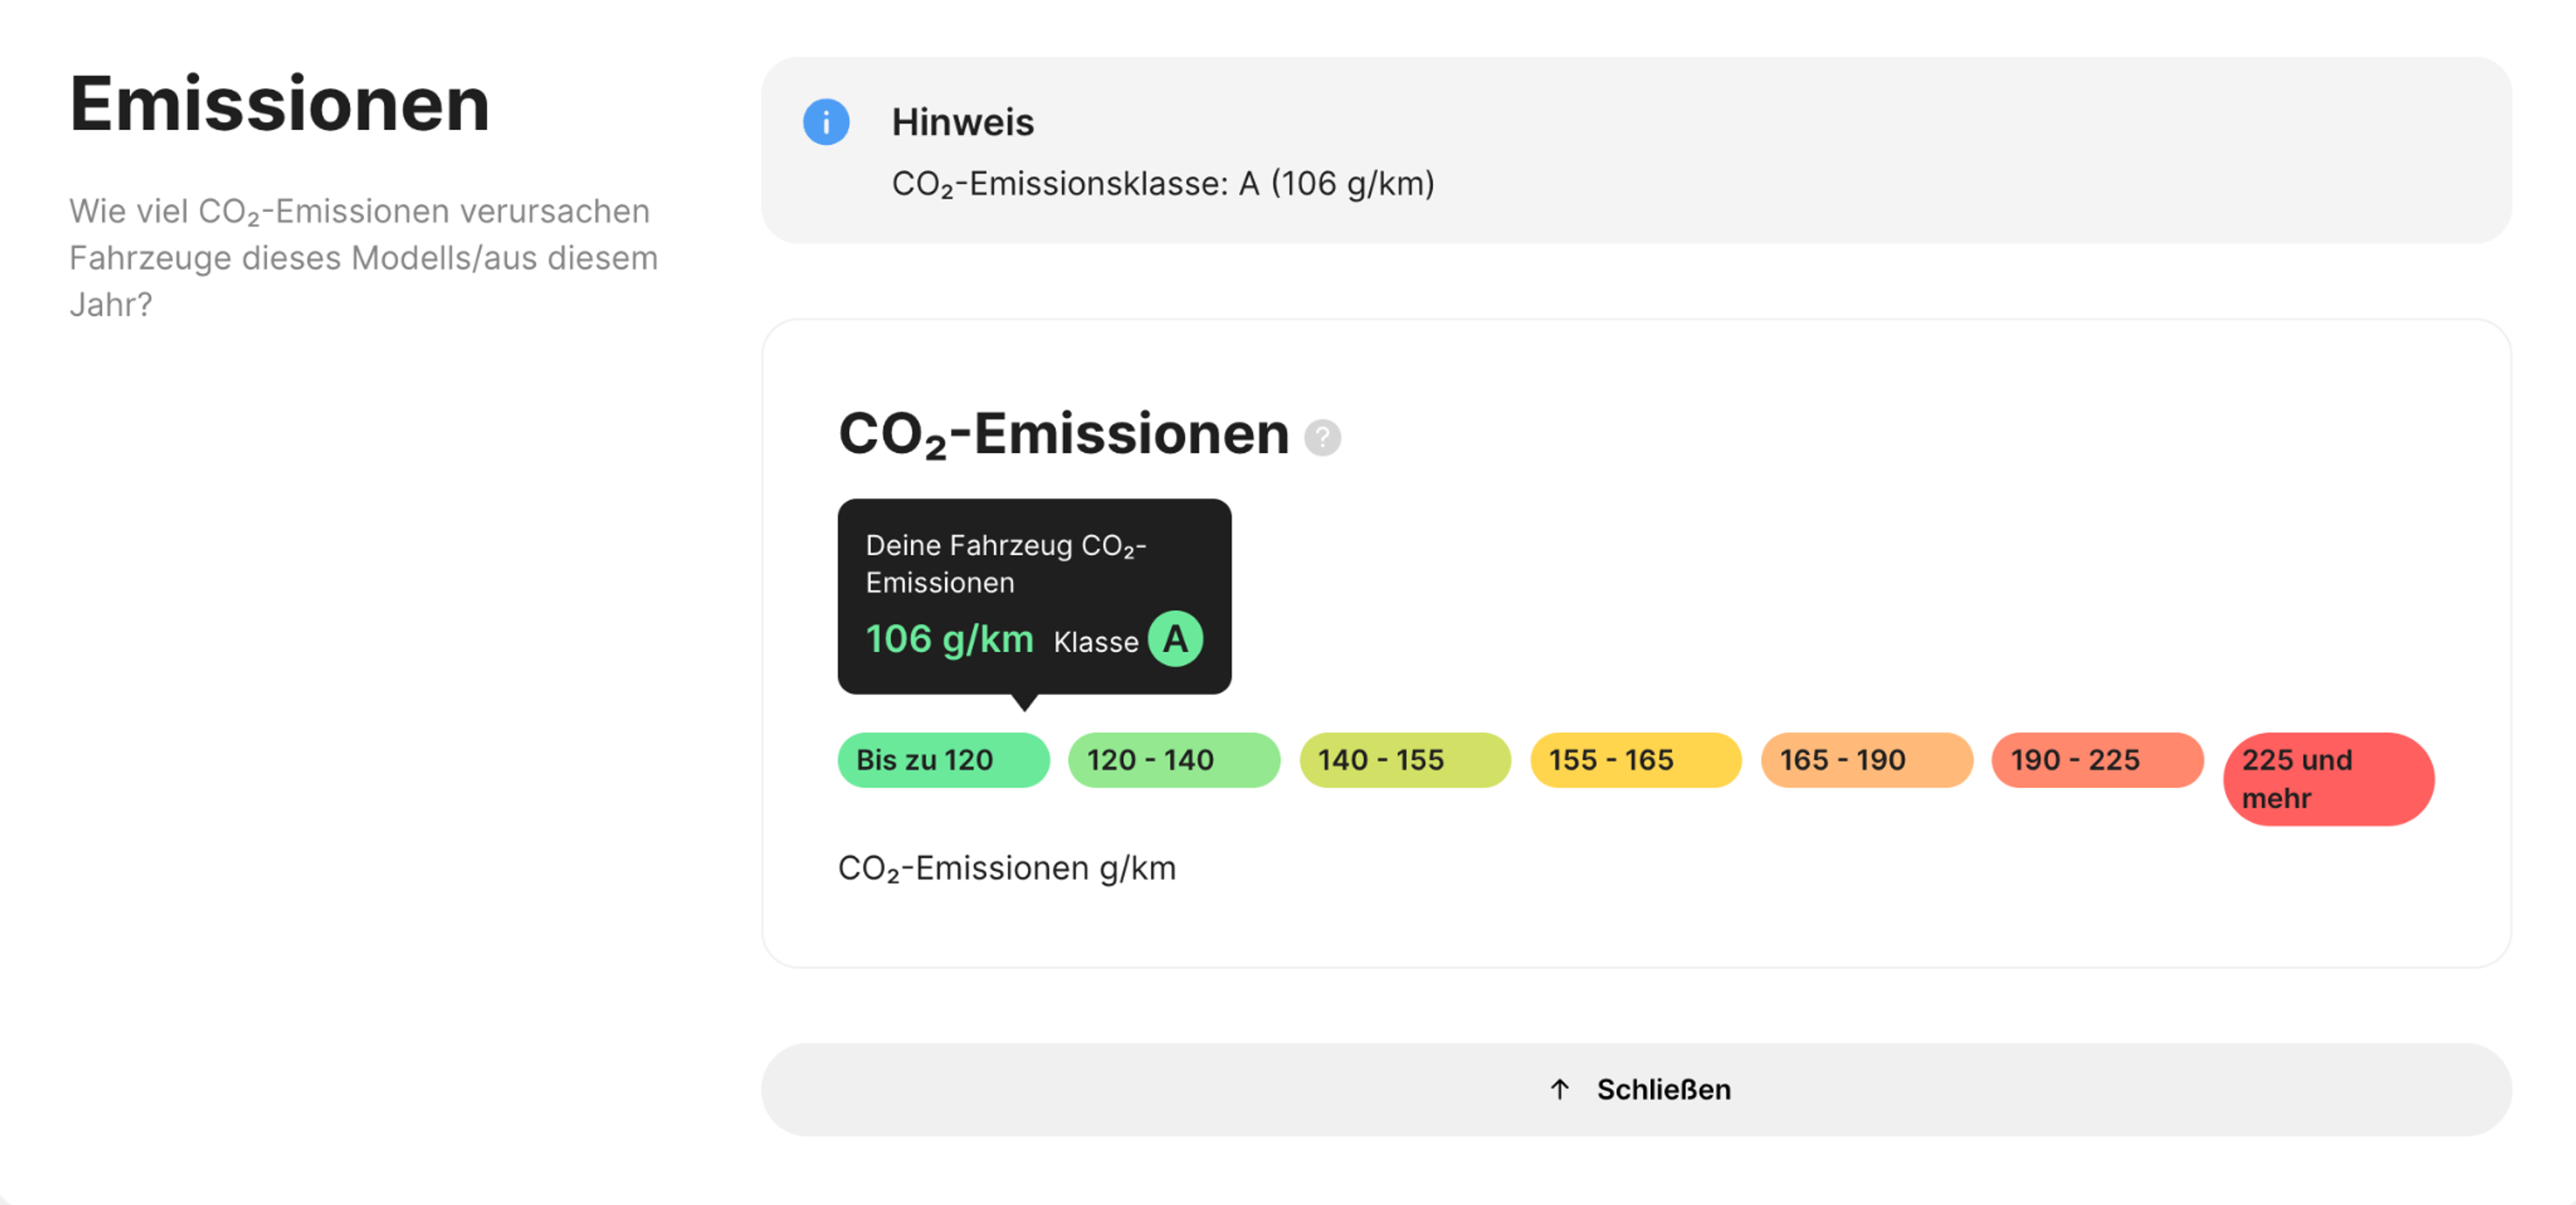Select the green Klasse A badge

(1176, 639)
